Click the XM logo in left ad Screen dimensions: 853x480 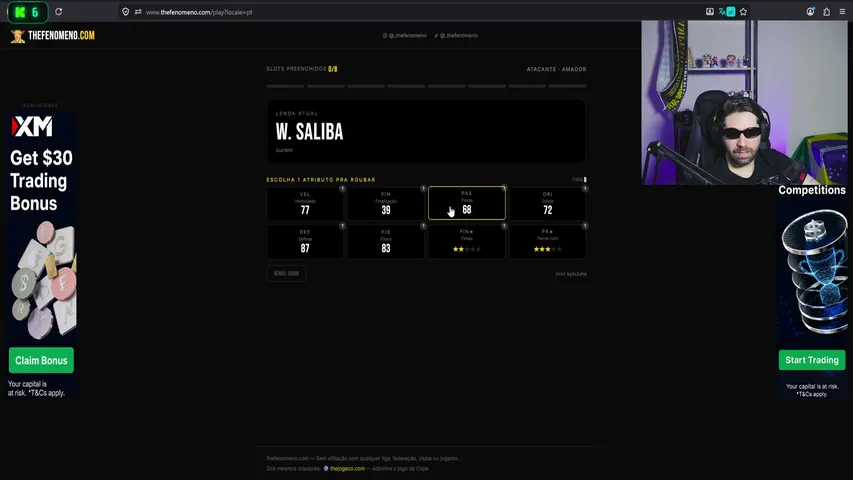click(x=32, y=127)
